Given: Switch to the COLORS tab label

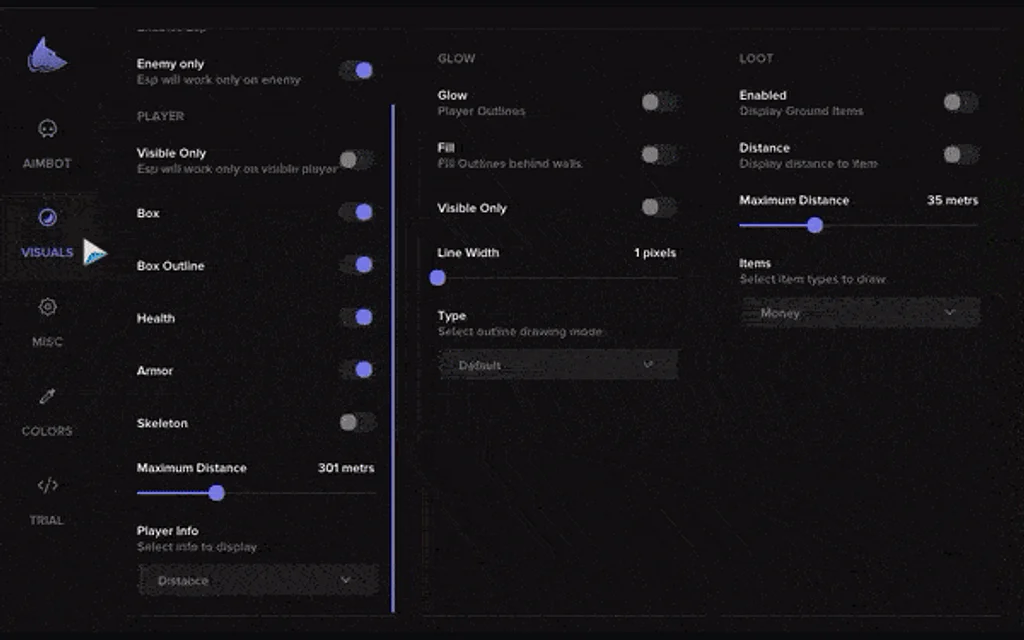Looking at the screenshot, I should (x=47, y=431).
